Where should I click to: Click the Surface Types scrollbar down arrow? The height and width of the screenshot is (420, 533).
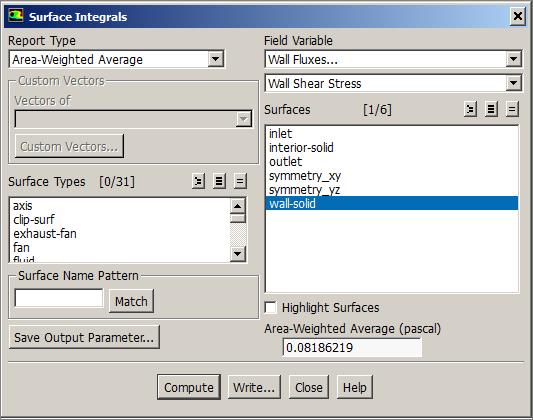(238, 254)
